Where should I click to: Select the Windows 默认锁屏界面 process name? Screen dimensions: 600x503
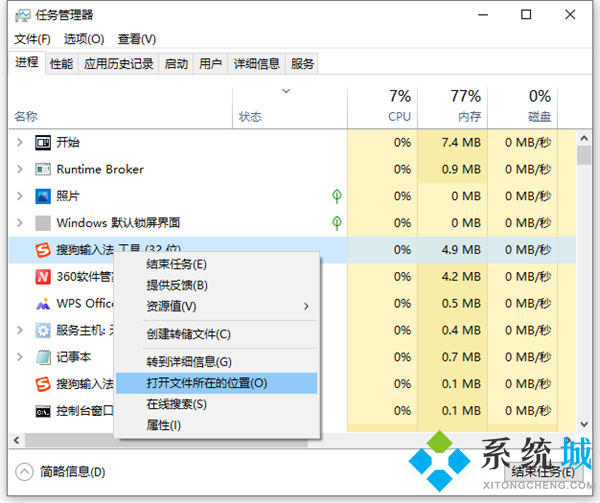118,223
